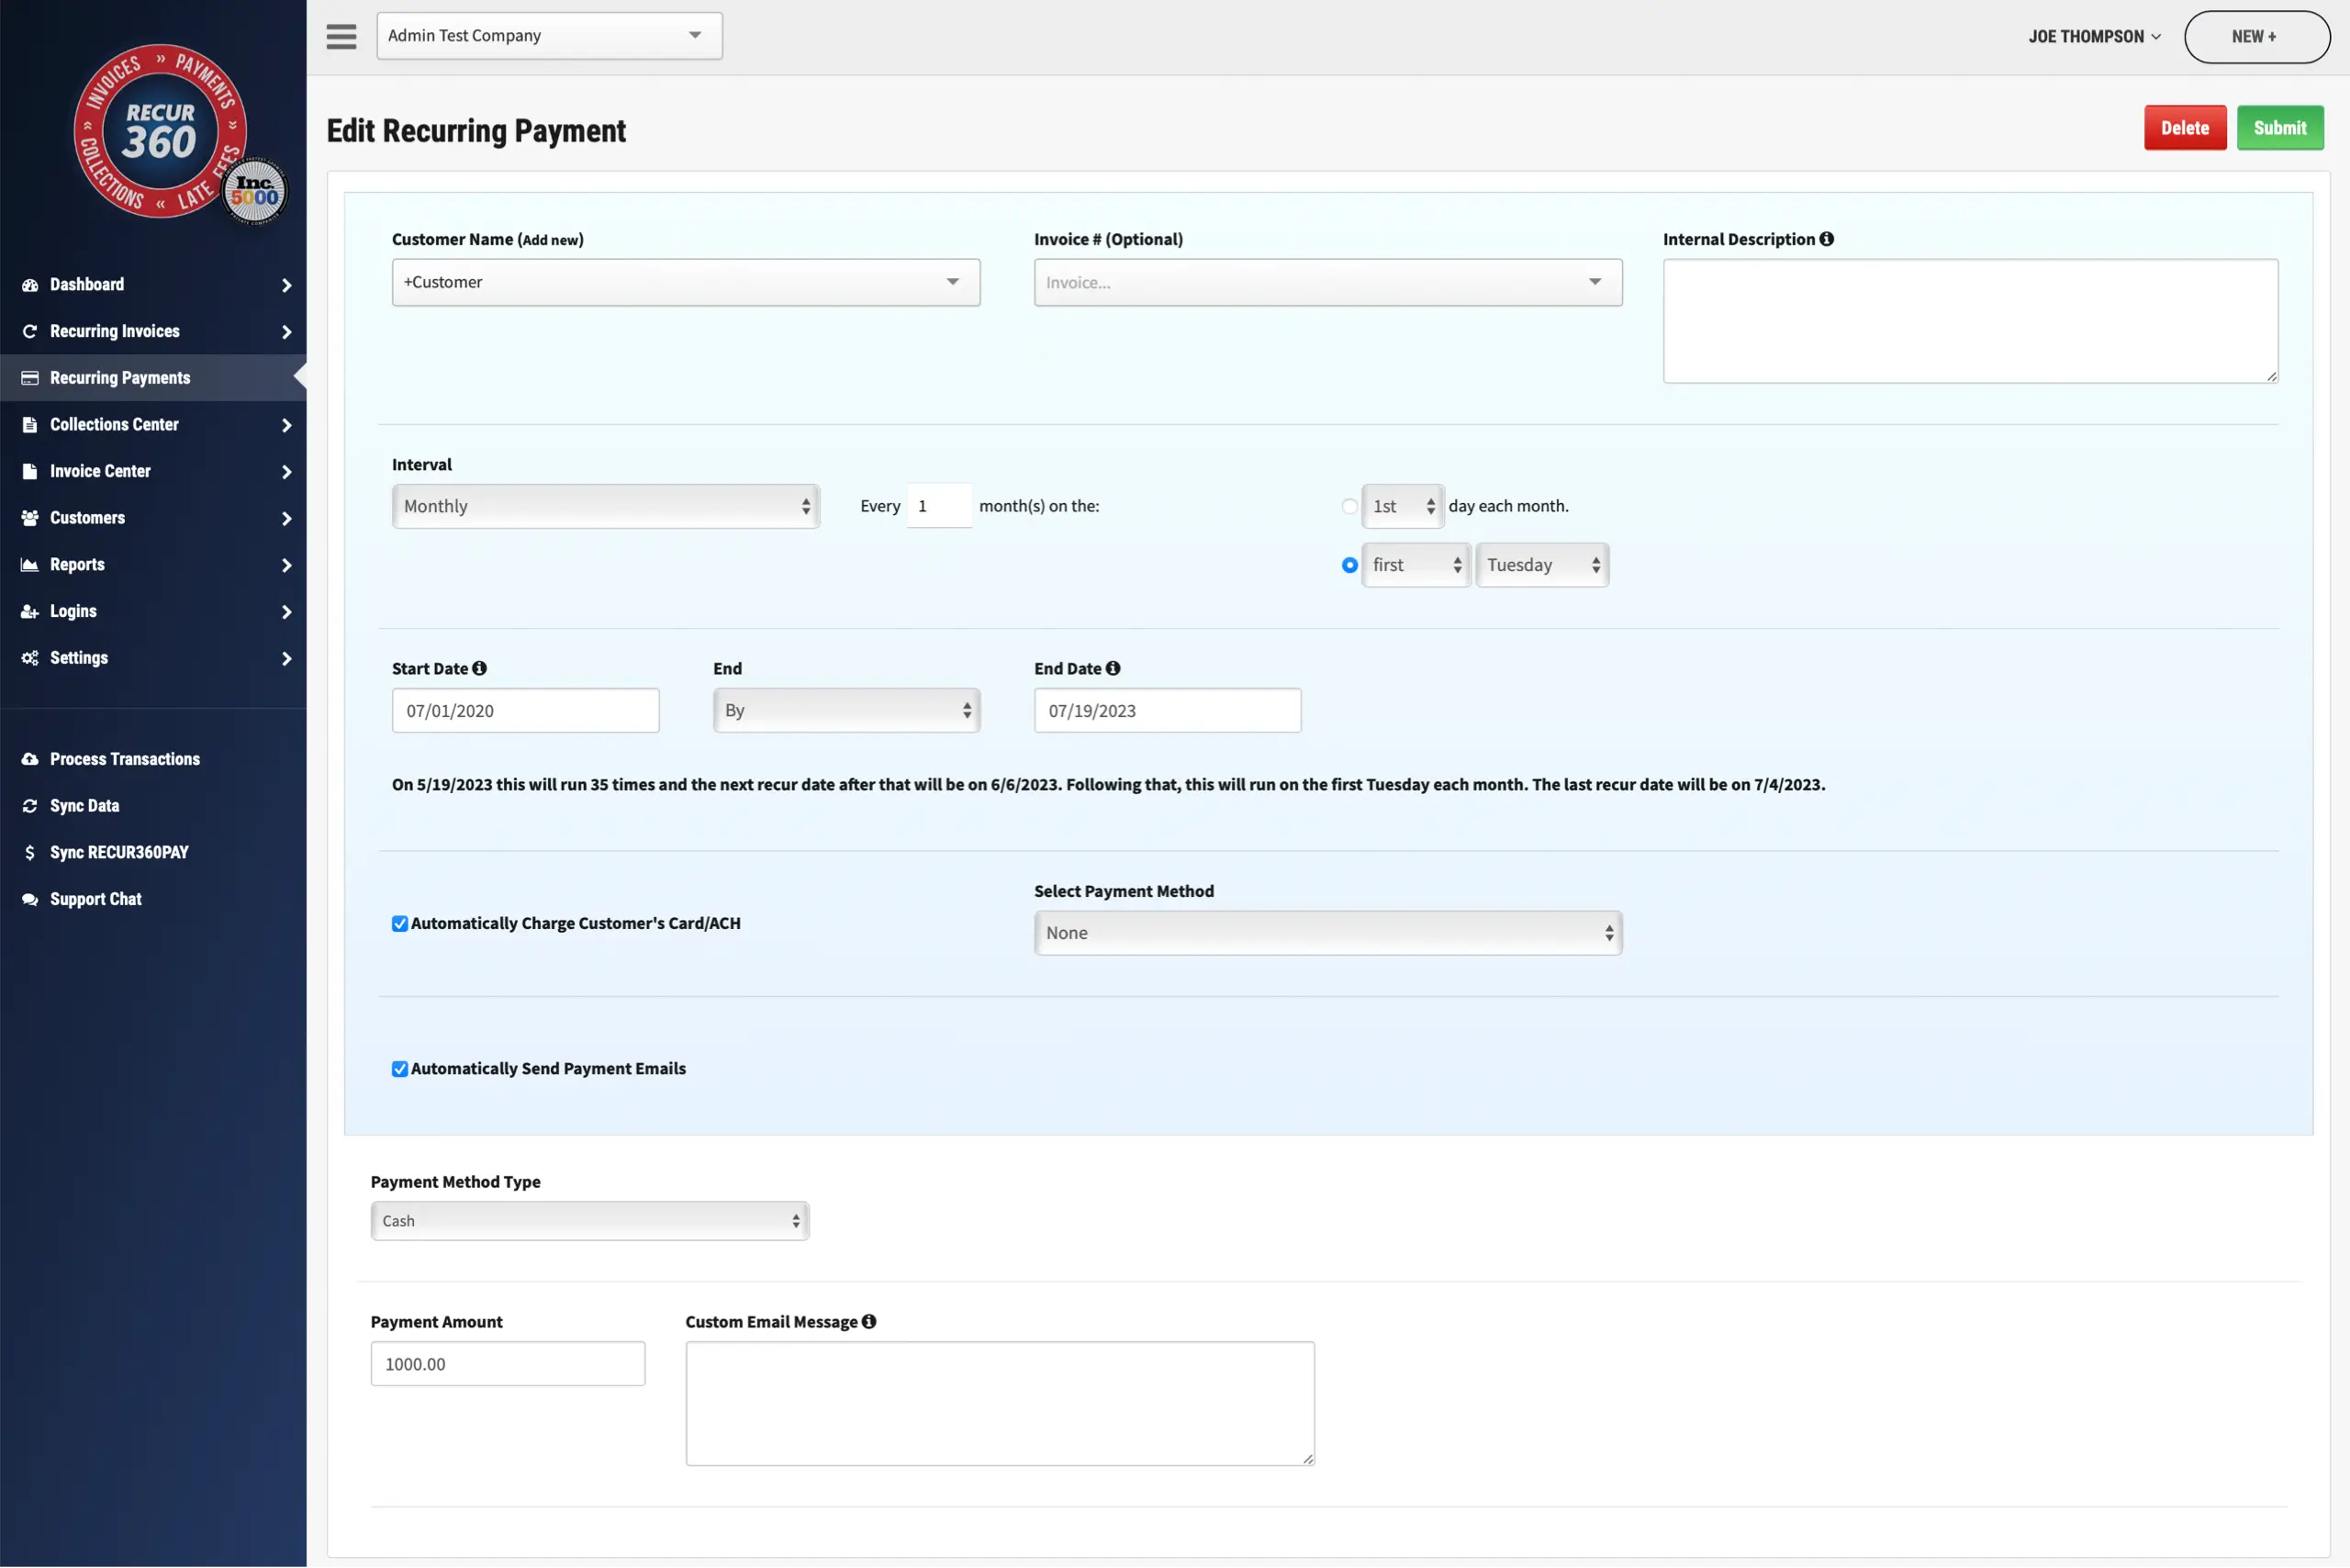The image size is (2350, 1568).
Task: Open the 'first' ordinal dropdown
Action: pyautogui.click(x=1415, y=565)
